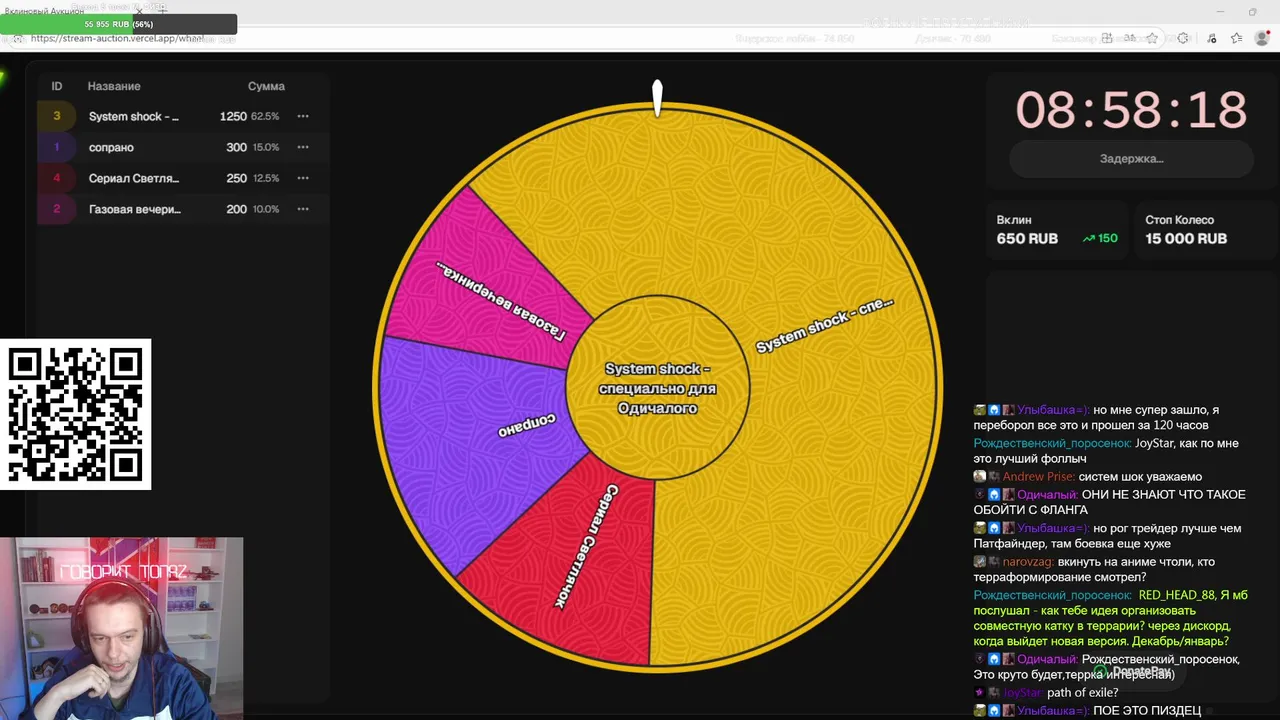This screenshot has width=1280, height=720.
Task: Open a new browser tab
Action: [x=162, y=10]
